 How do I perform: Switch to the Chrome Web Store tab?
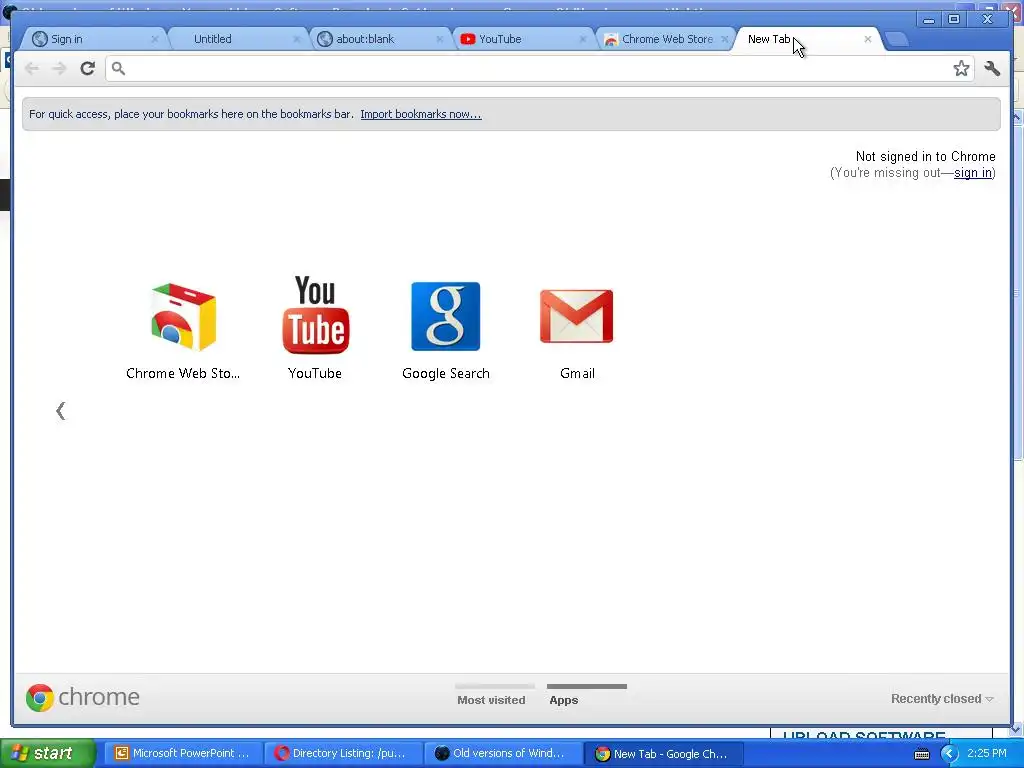tap(664, 39)
